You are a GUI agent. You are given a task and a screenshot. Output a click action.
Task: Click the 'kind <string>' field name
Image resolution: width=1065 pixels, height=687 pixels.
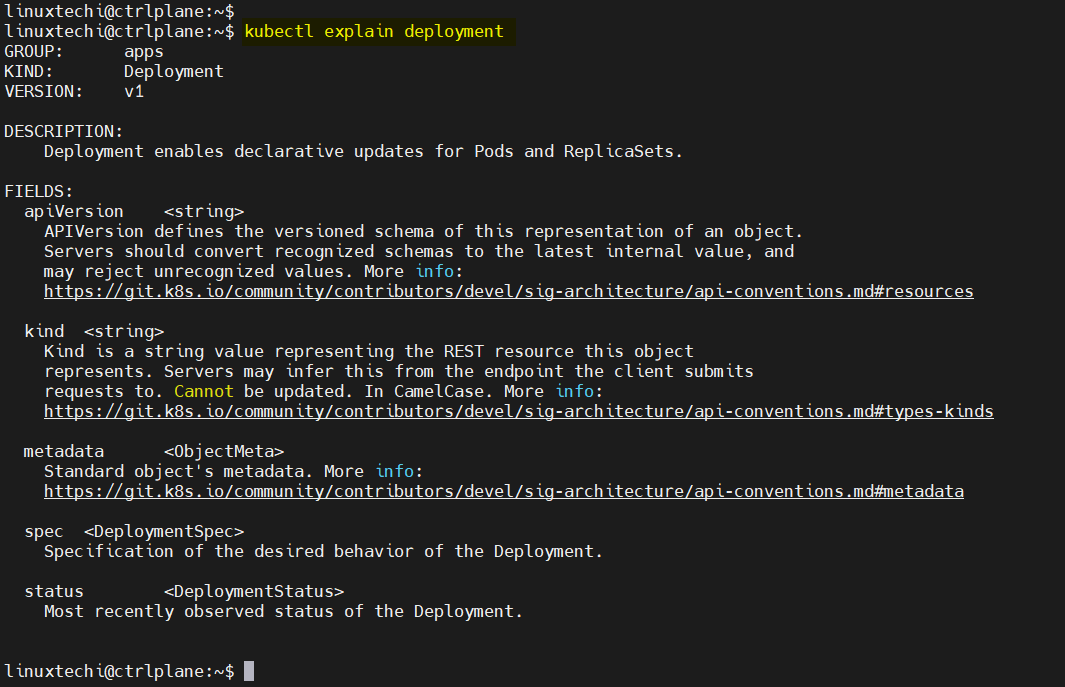pos(94,332)
